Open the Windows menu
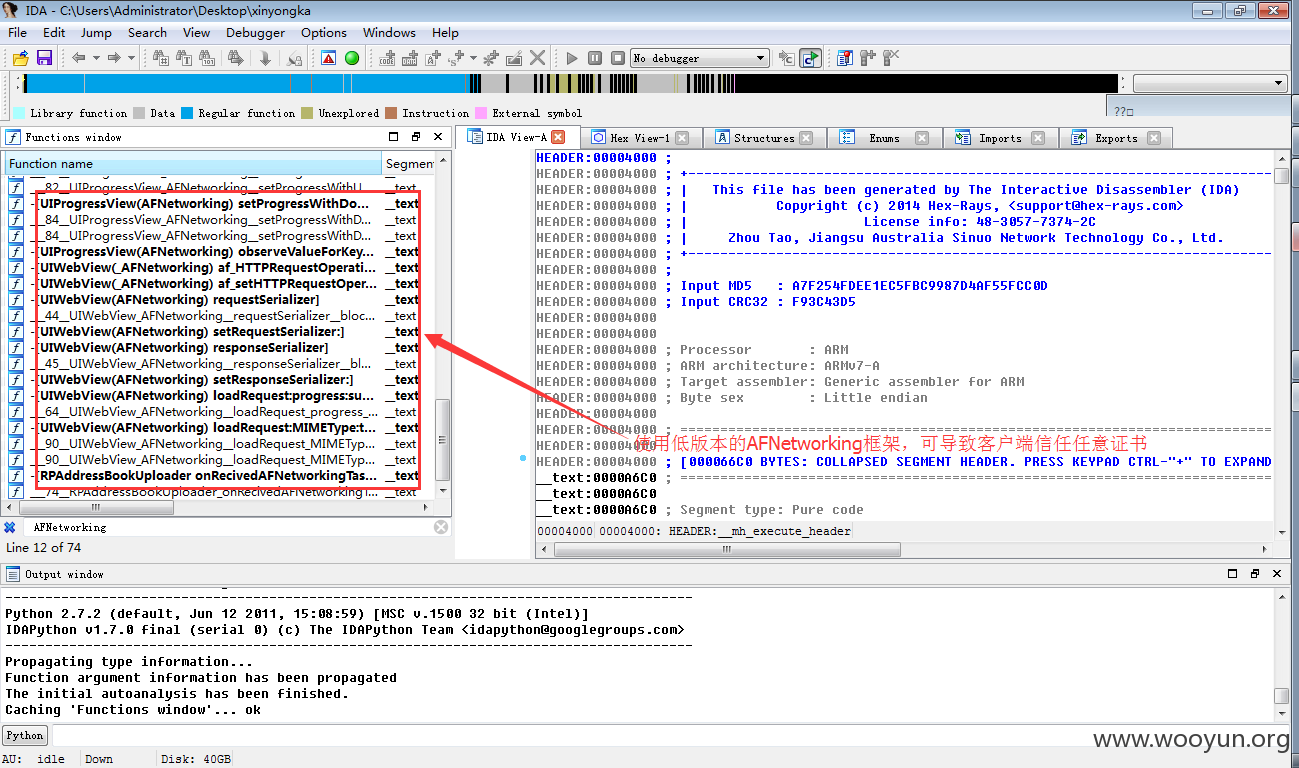 [x=389, y=32]
